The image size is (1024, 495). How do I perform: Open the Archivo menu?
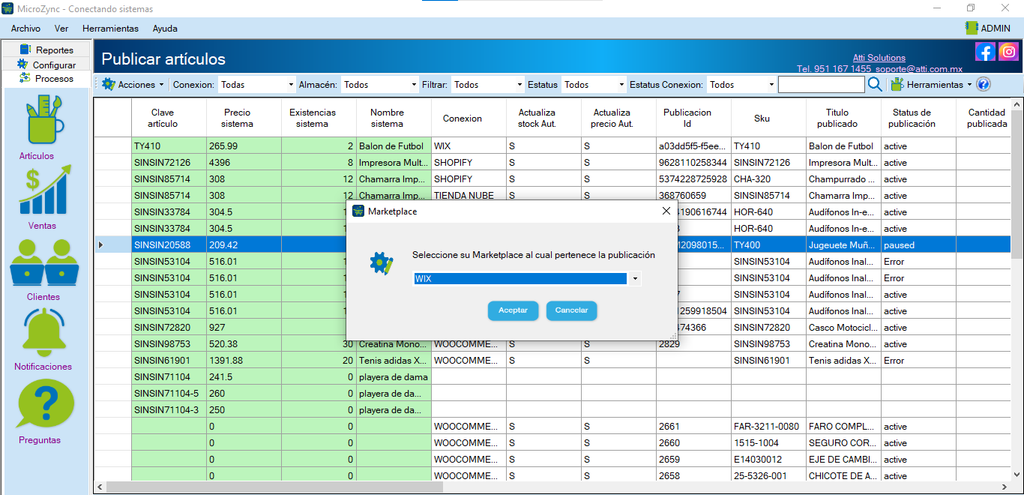[x=25, y=29]
